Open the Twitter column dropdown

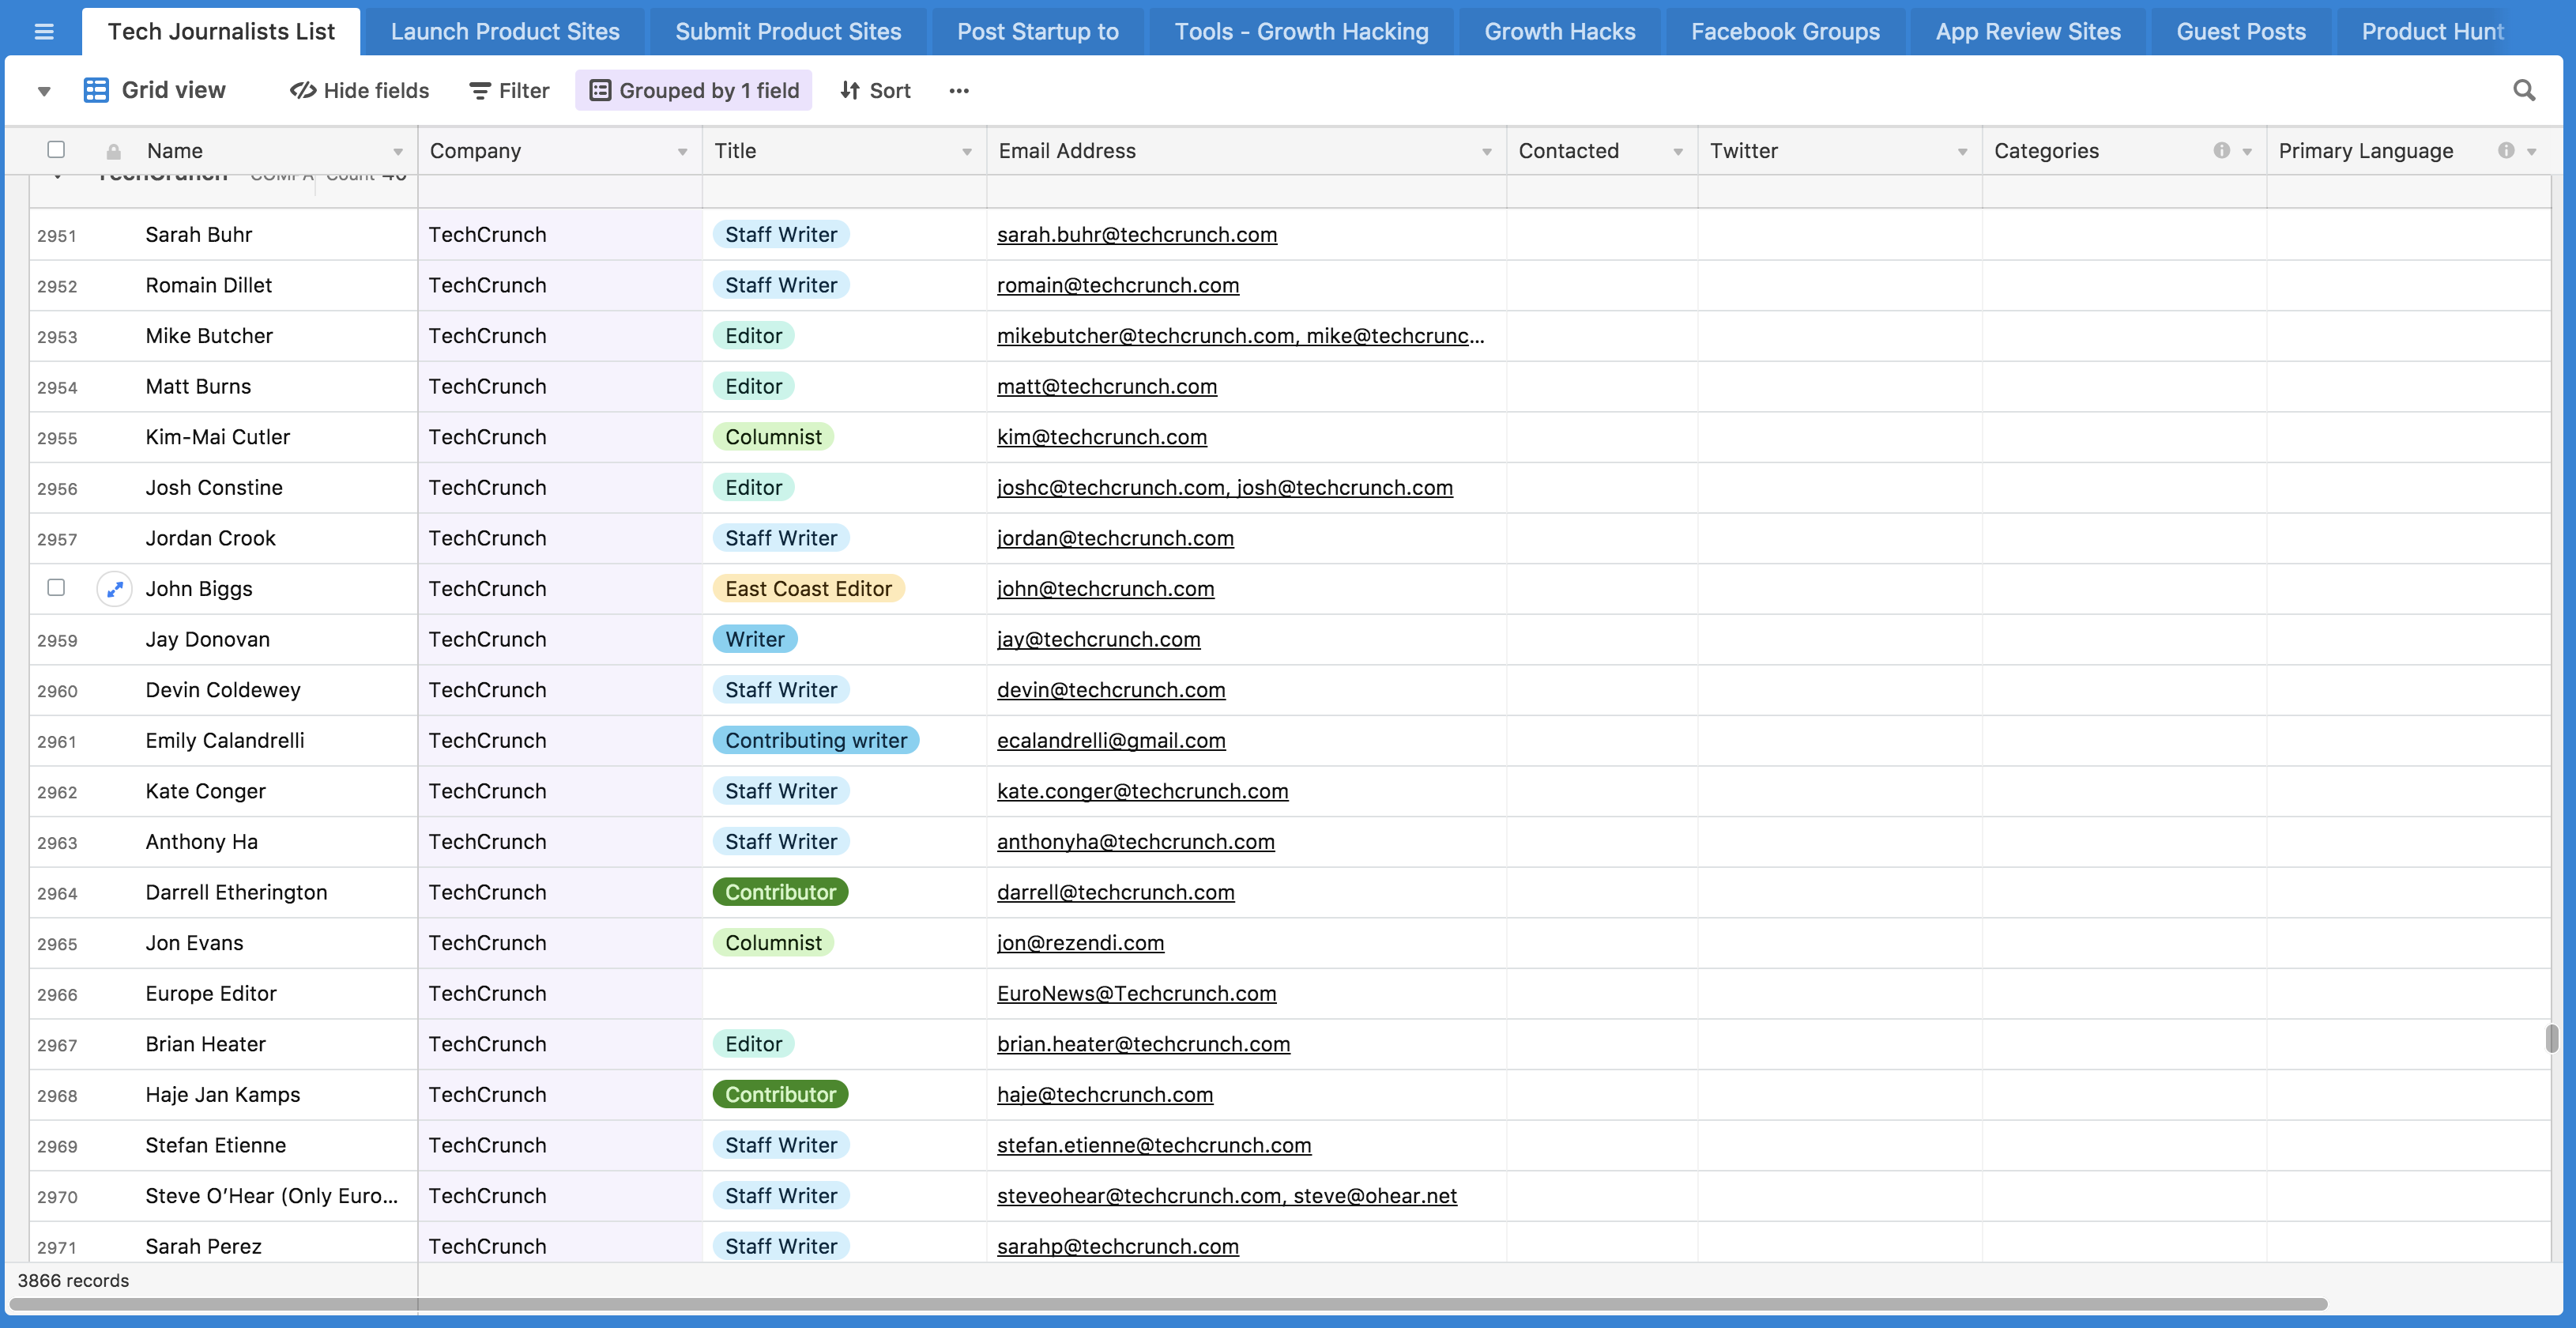1963,152
